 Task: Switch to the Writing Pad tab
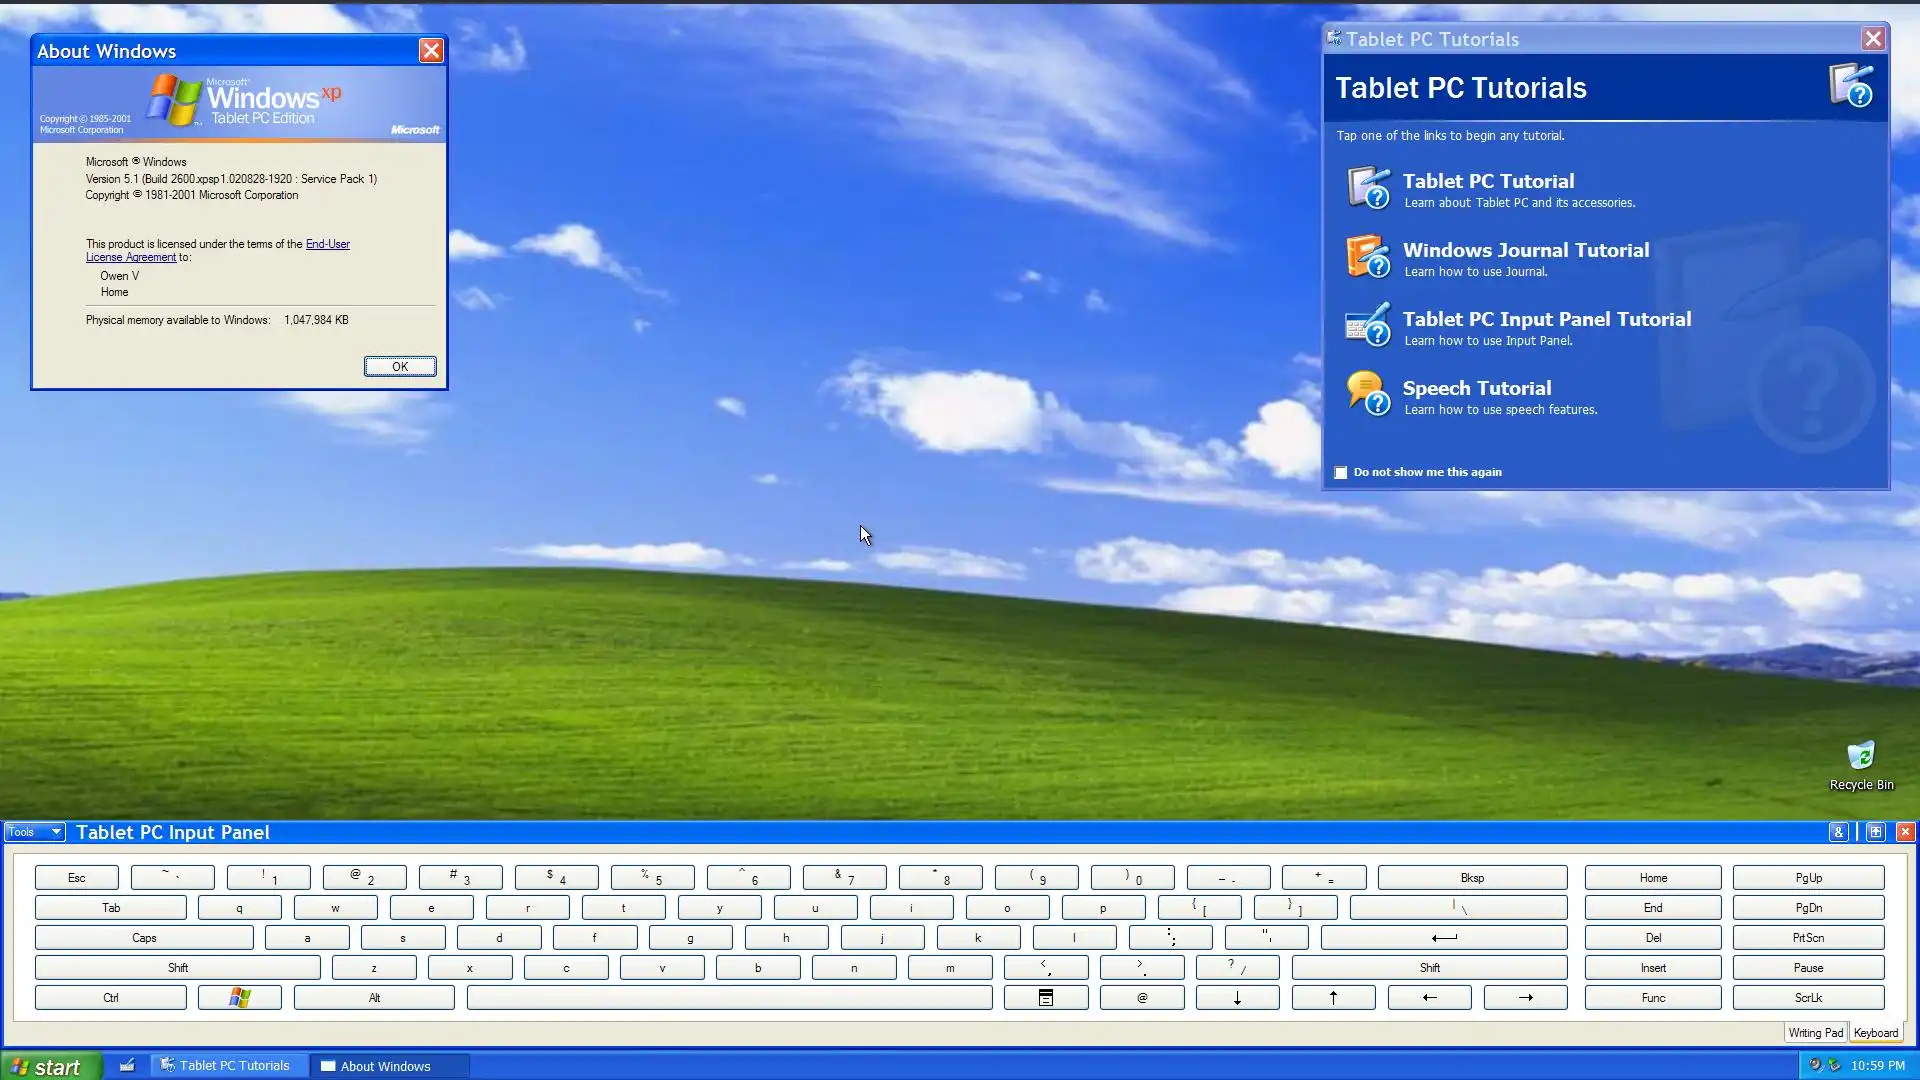[1815, 1033]
